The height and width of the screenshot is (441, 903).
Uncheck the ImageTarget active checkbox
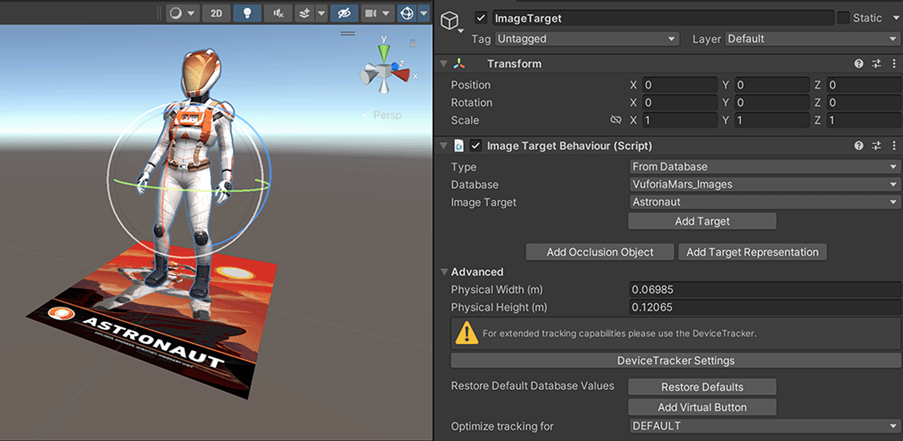click(481, 18)
